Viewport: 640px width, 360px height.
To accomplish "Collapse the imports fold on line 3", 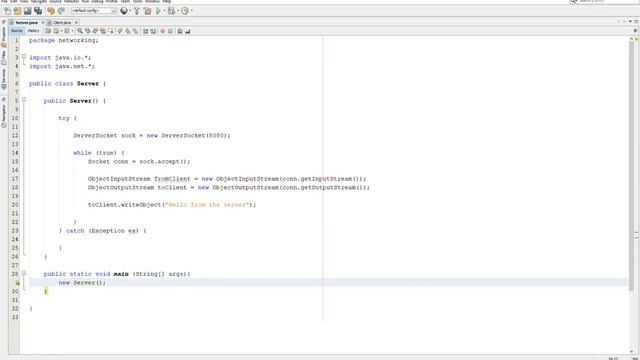I will [x=24, y=57].
